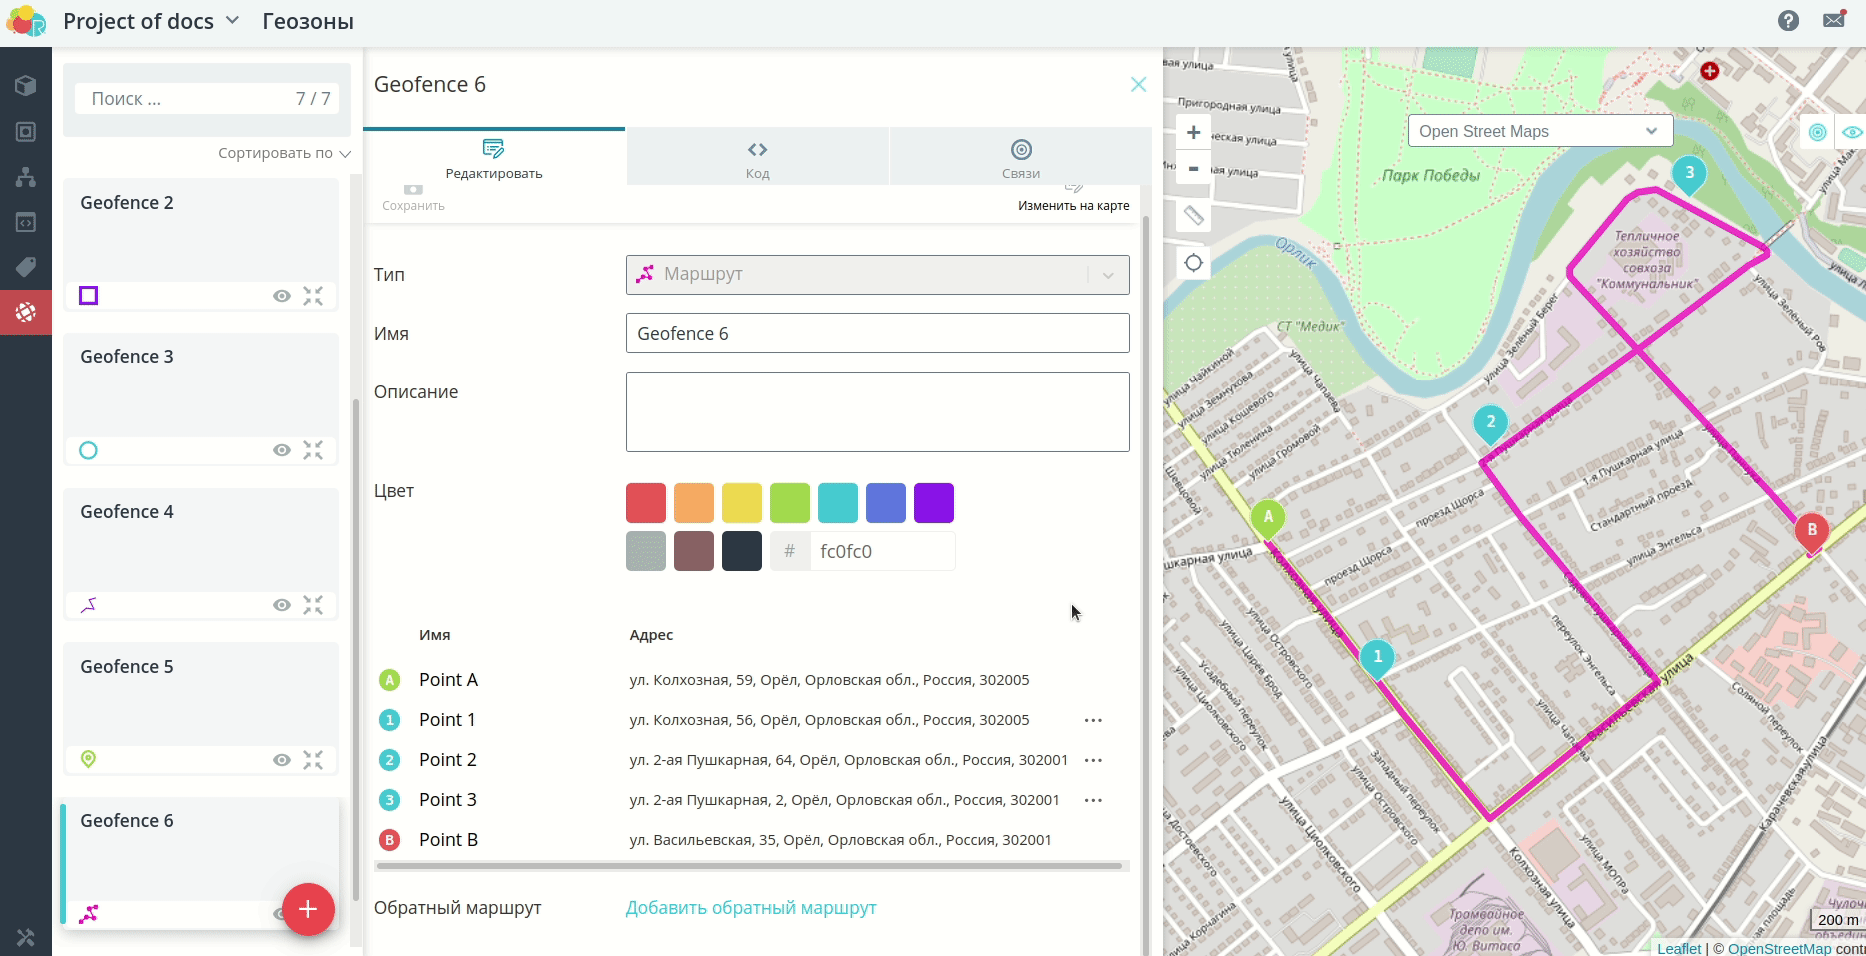Select the map ruler measurement tool
Viewport: 1866px width, 956px height.
(x=1193, y=215)
